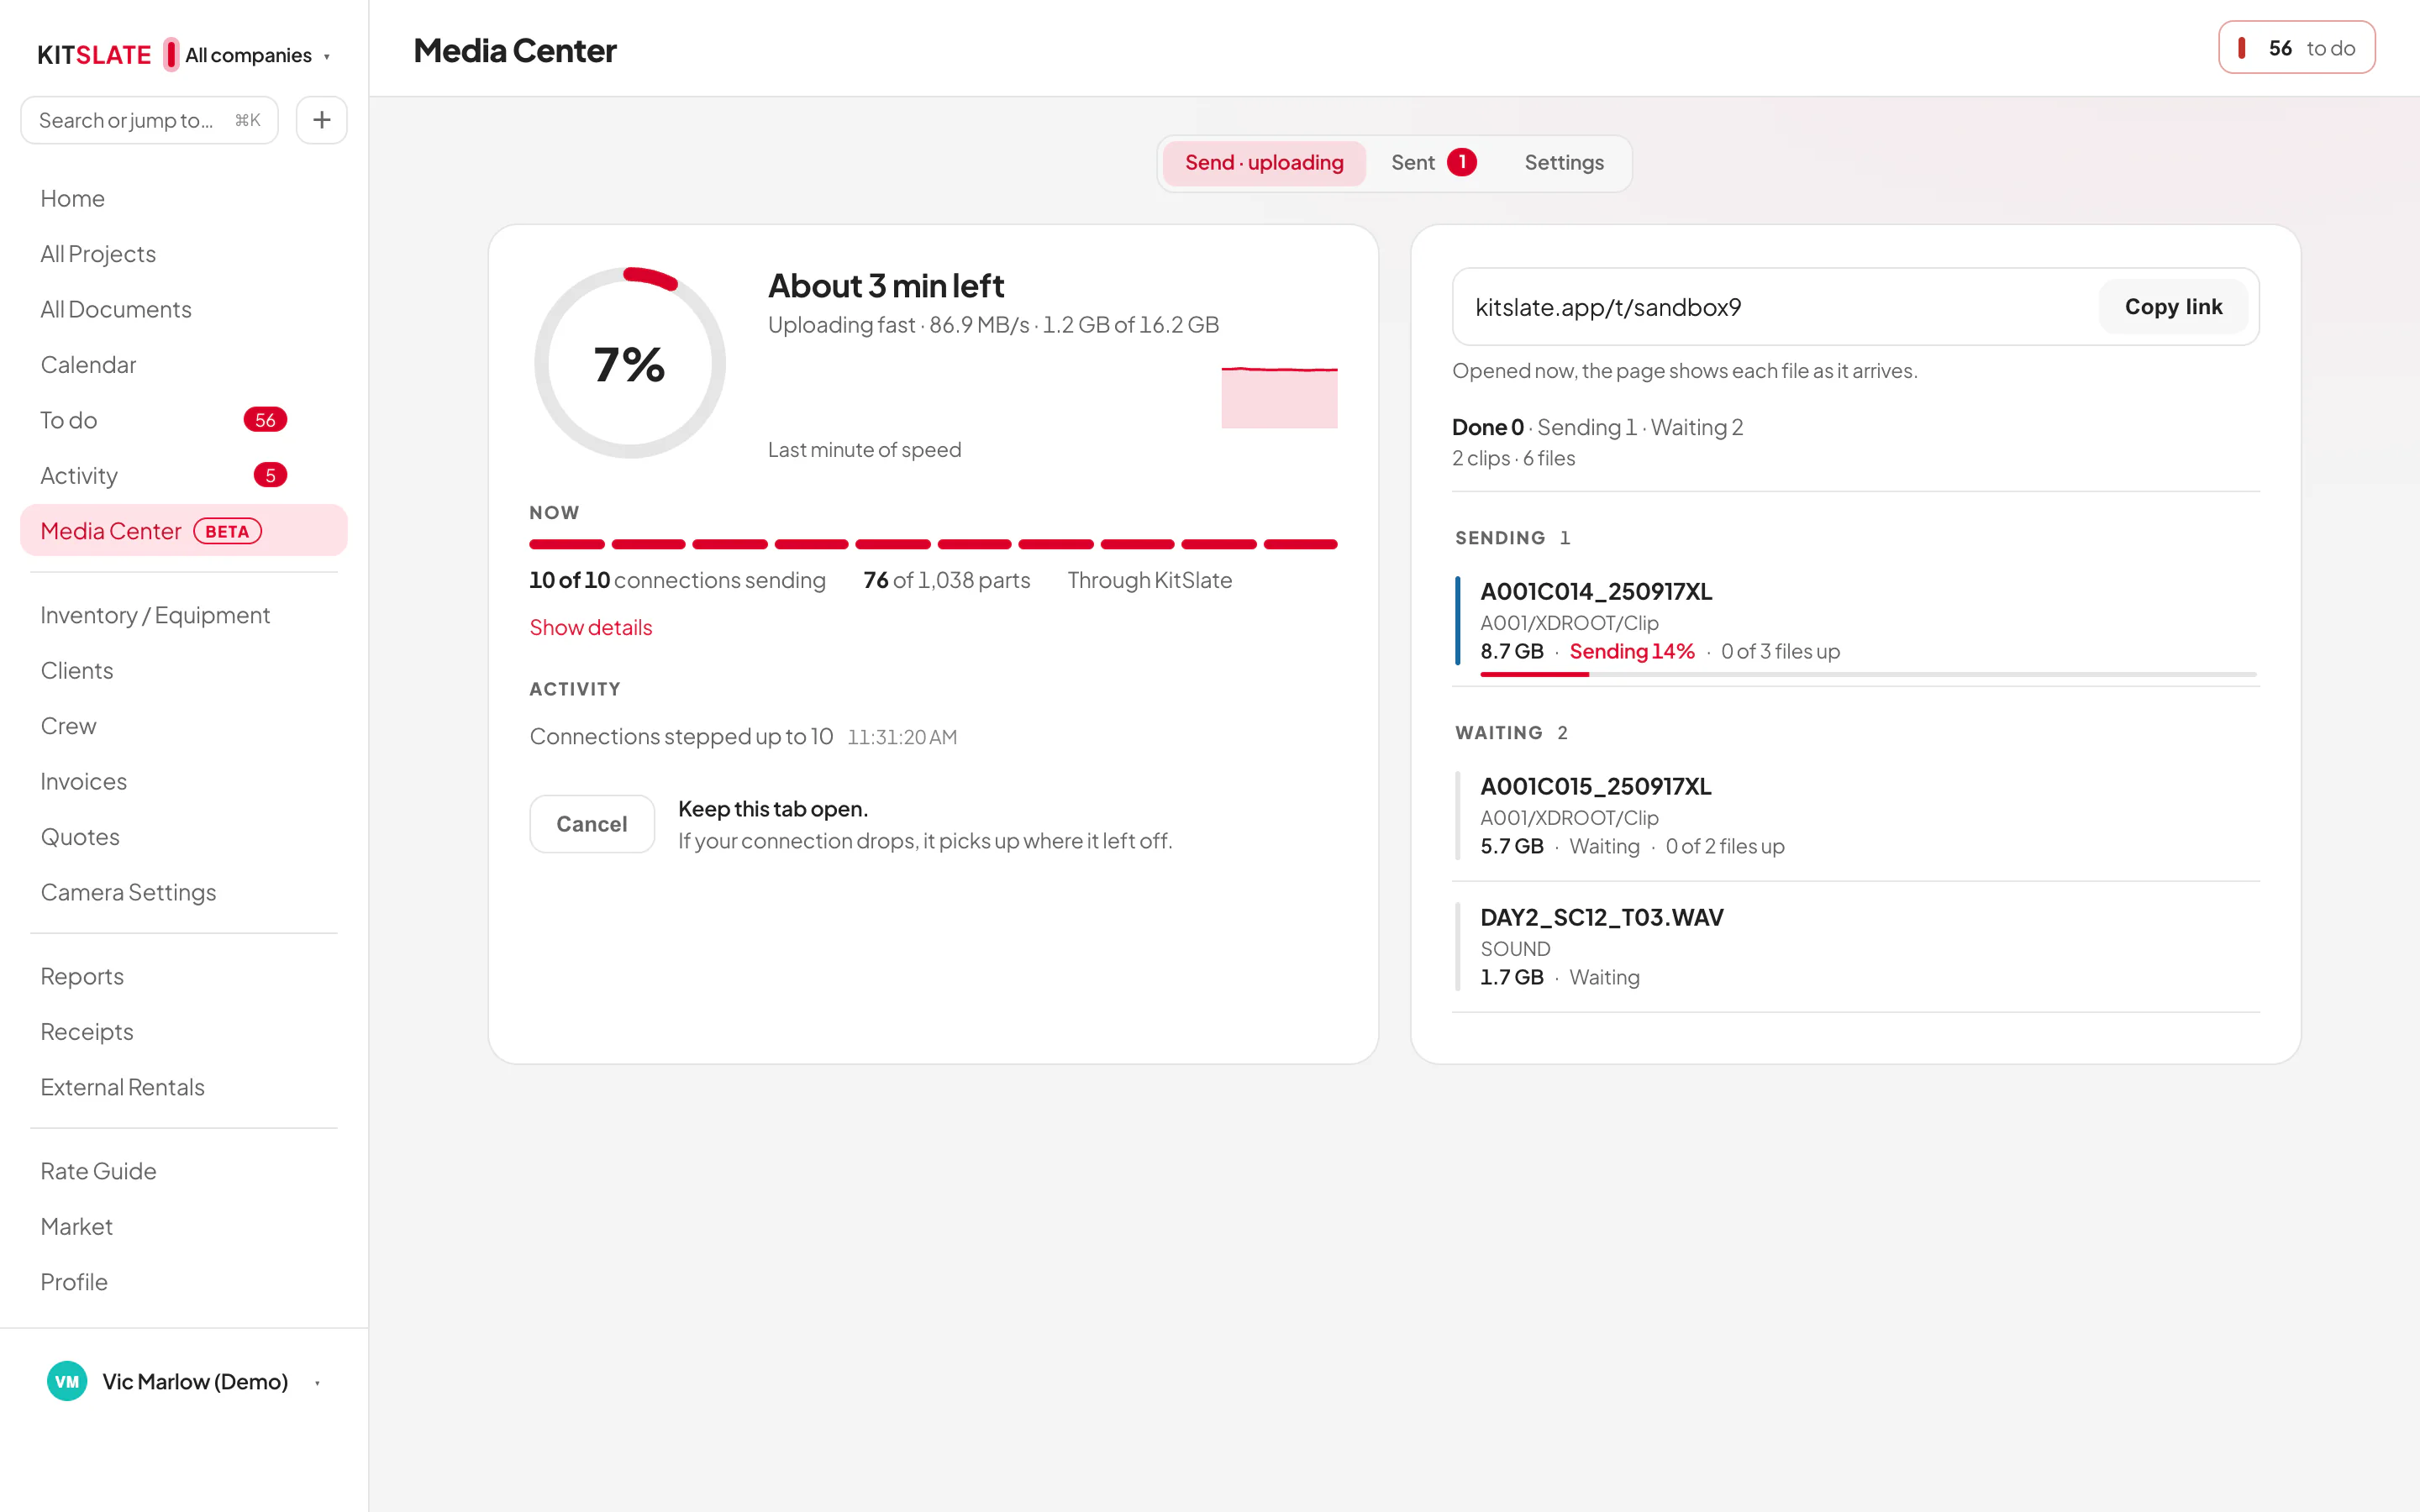Select the waiting clip A001C015_250917XL

click(1856, 816)
